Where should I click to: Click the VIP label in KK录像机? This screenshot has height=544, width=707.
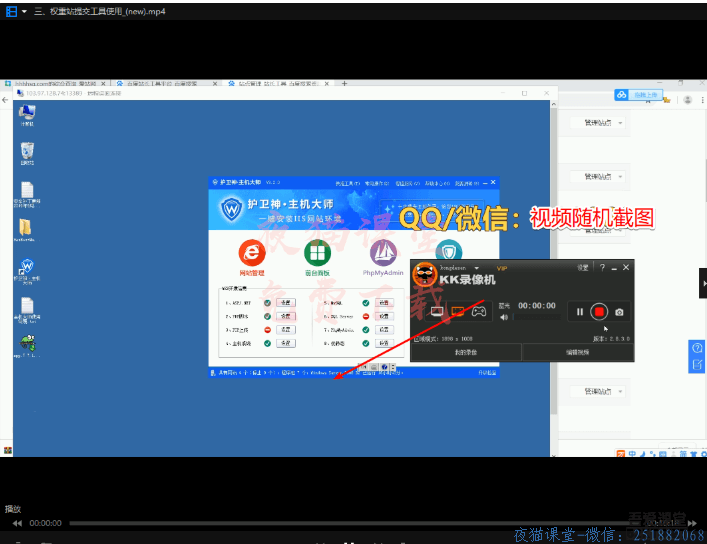[502, 268]
